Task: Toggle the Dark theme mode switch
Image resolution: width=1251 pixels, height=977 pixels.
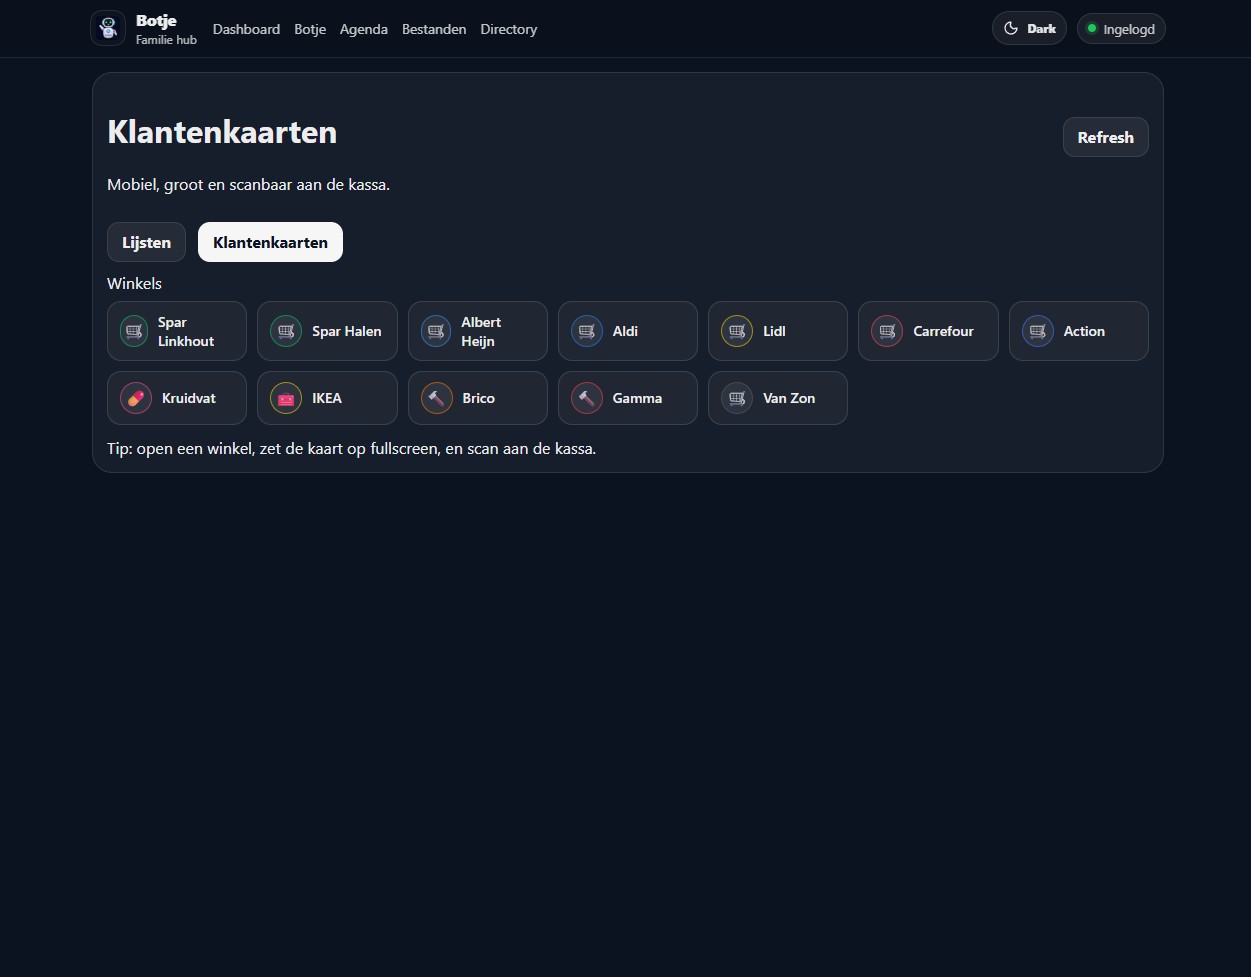Action: point(1029,29)
